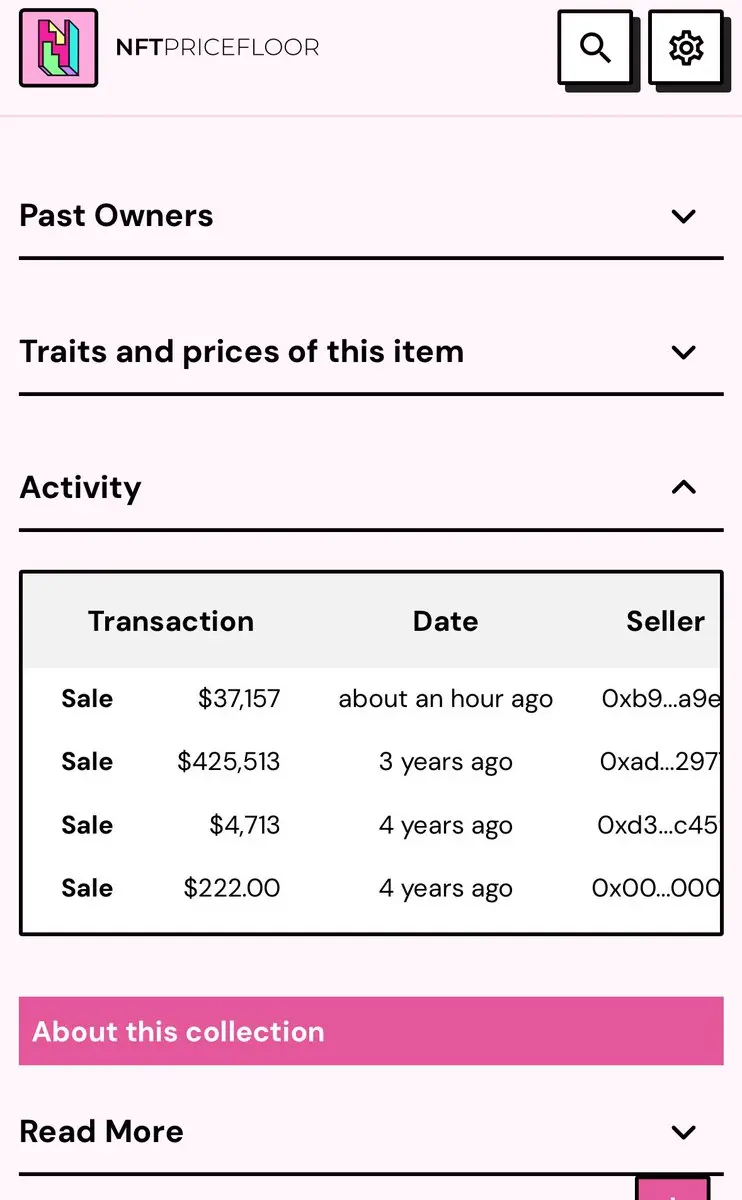Screen dimensions: 742x1200
Task: Click Traits and prices of this item heading
Action: coord(241,352)
